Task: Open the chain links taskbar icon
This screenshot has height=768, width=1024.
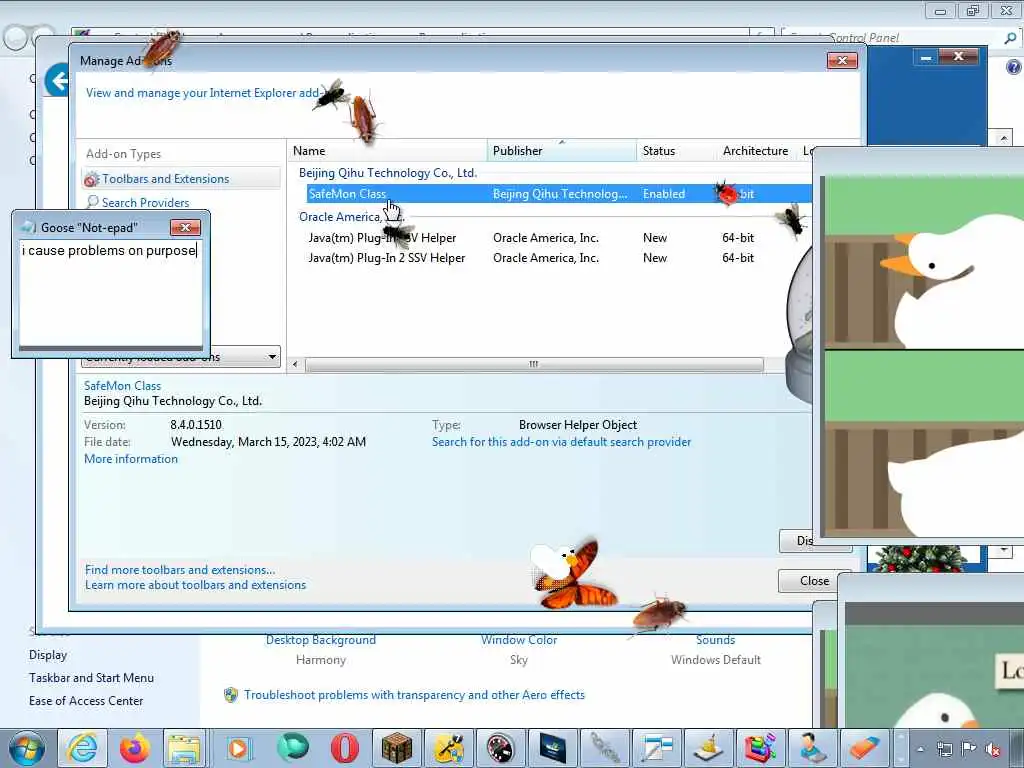Action: 605,748
